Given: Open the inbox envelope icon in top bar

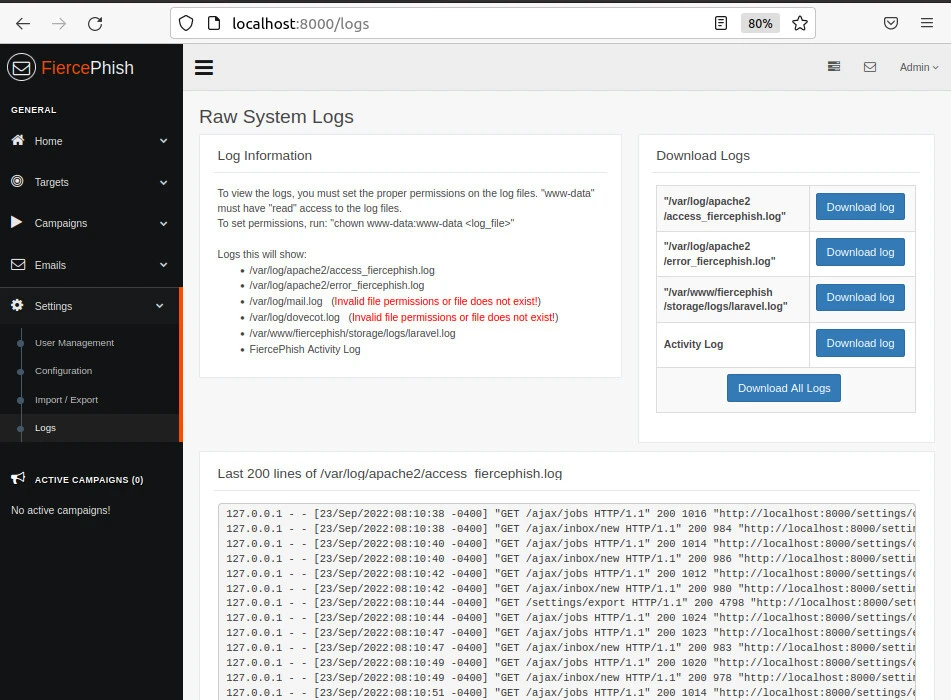Looking at the screenshot, I should [x=870, y=67].
